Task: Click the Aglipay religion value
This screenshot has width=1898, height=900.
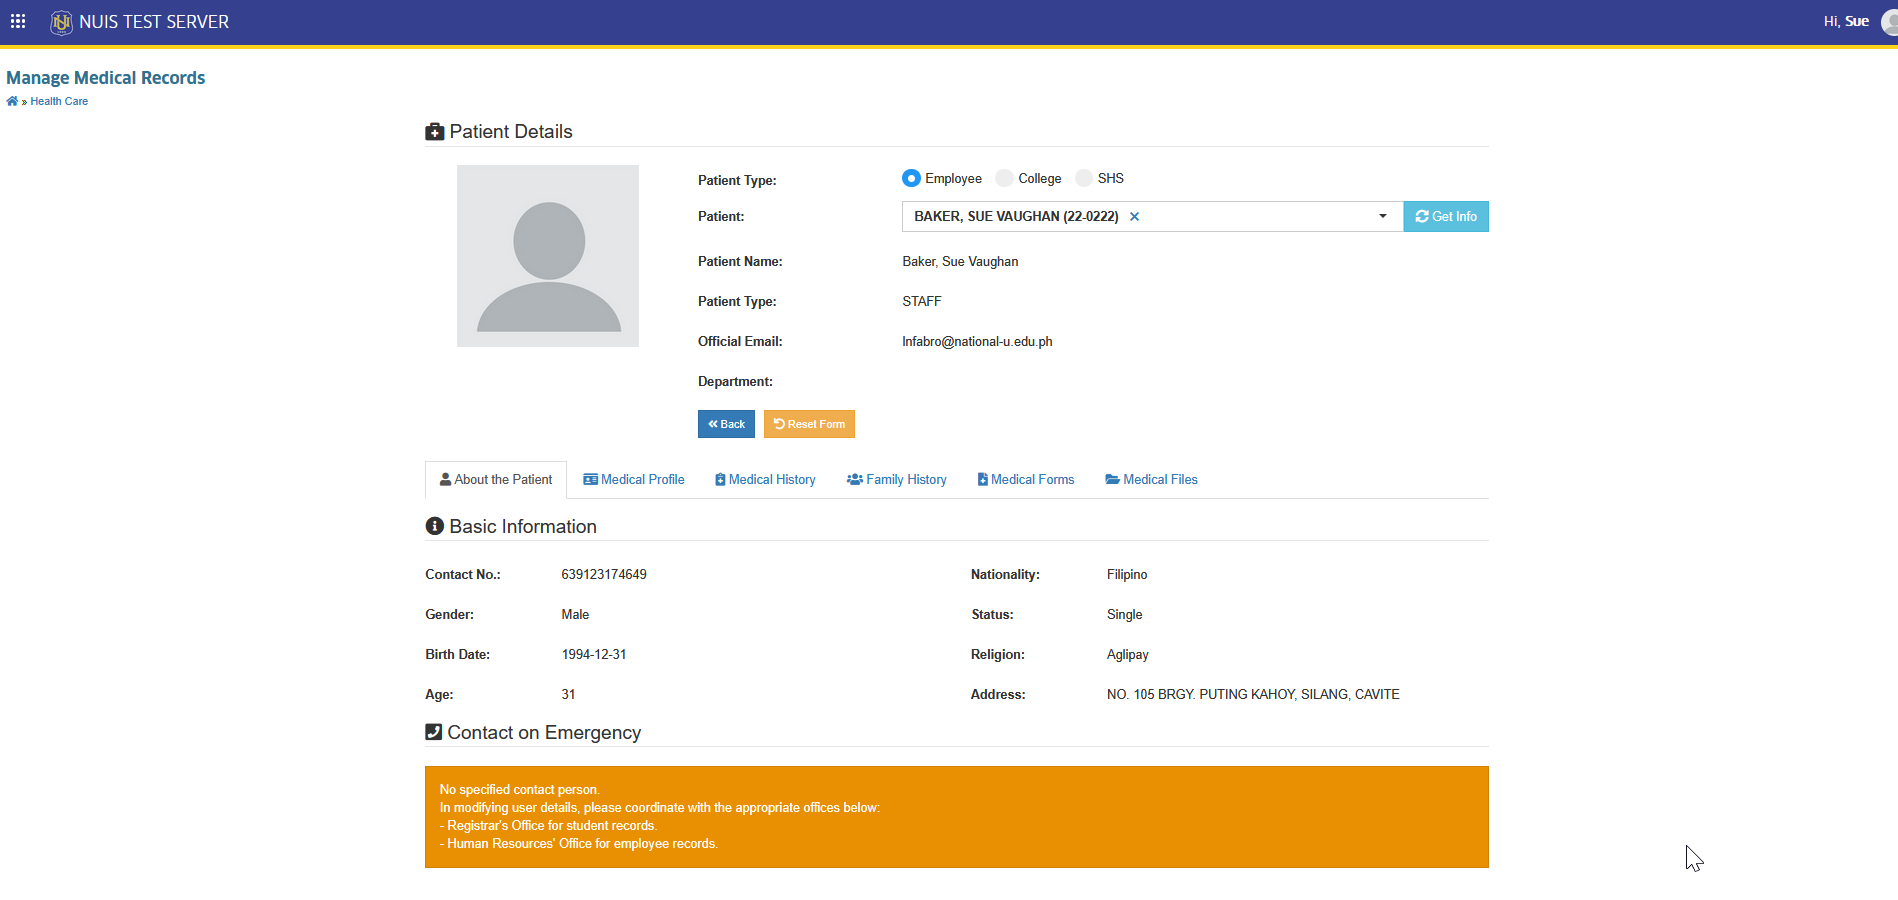Action: (1128, 655)
